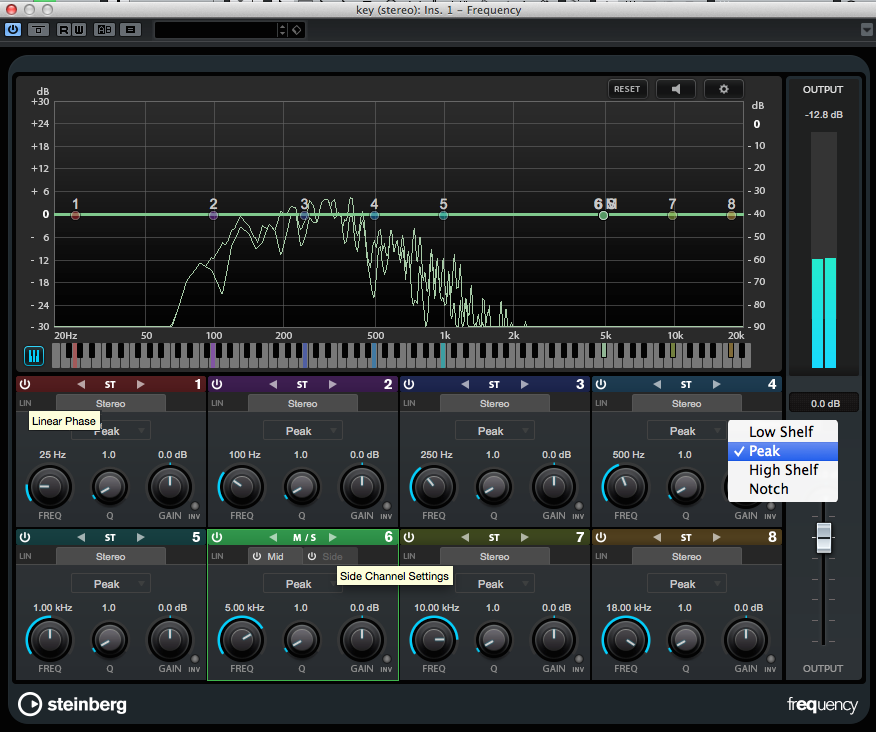Screen dimensions: 876x732
Task: Invert gain with band 5 INV button
Action: [195, 659]
